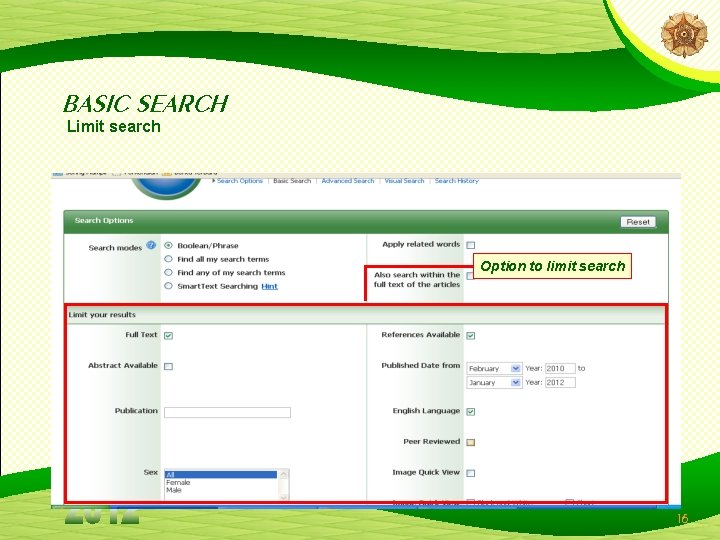Click the Sex list scrollbar up arrow
The image size is (720, 540).
284,474
